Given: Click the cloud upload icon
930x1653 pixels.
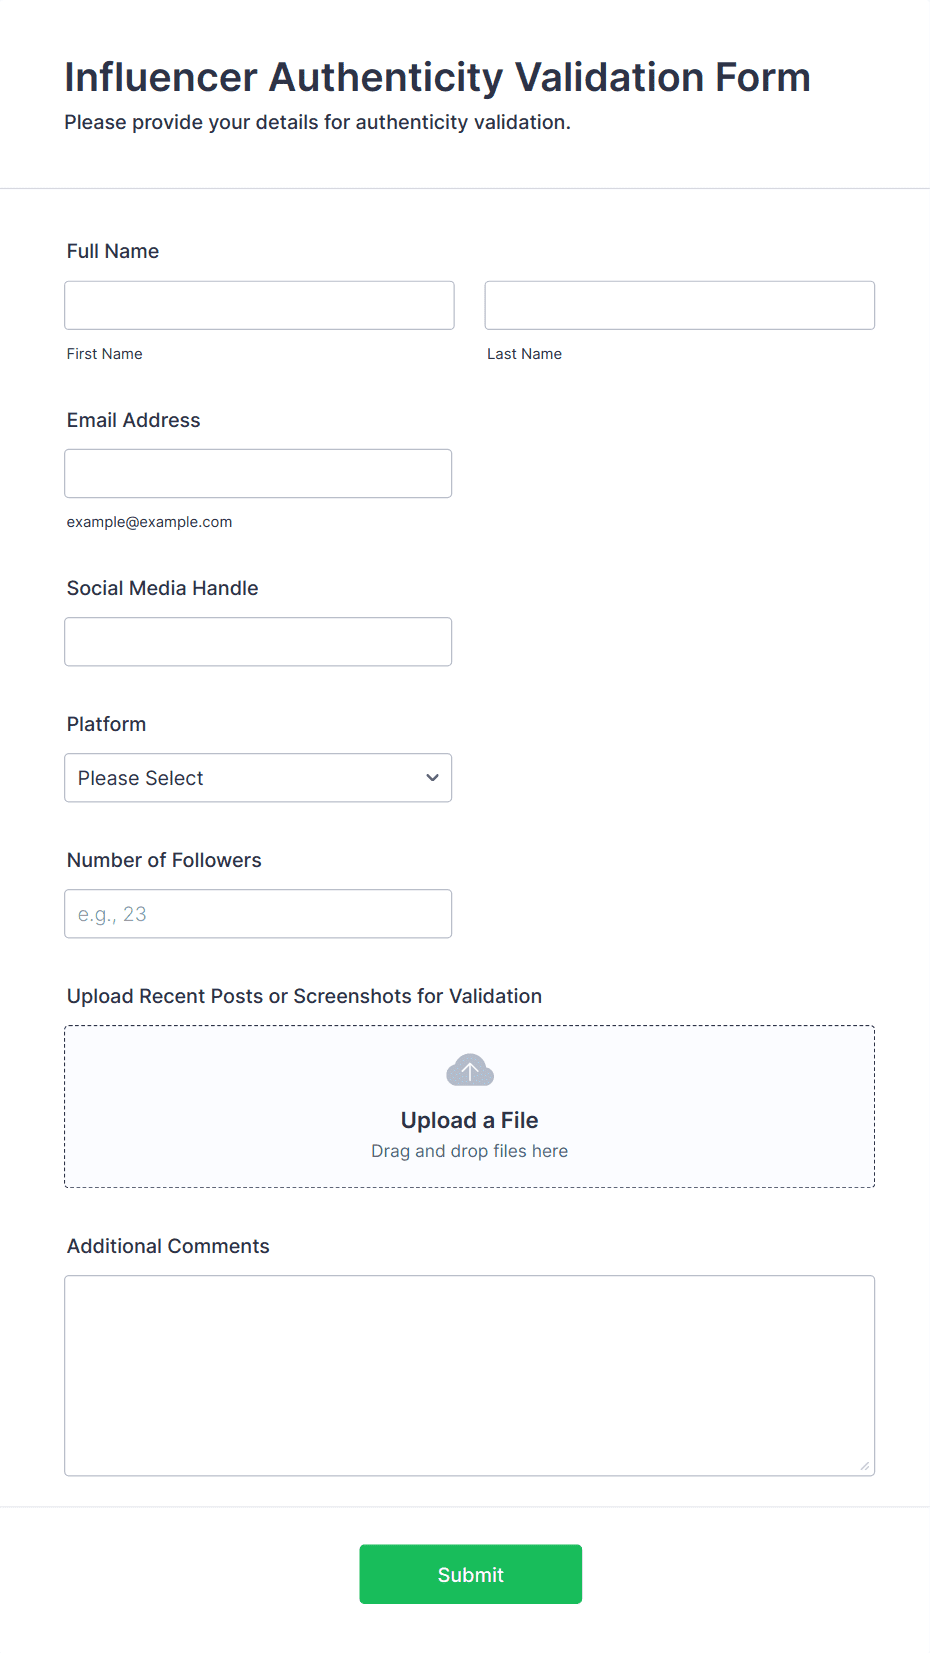Looking at the screenshot, I should pos(469,1070).
